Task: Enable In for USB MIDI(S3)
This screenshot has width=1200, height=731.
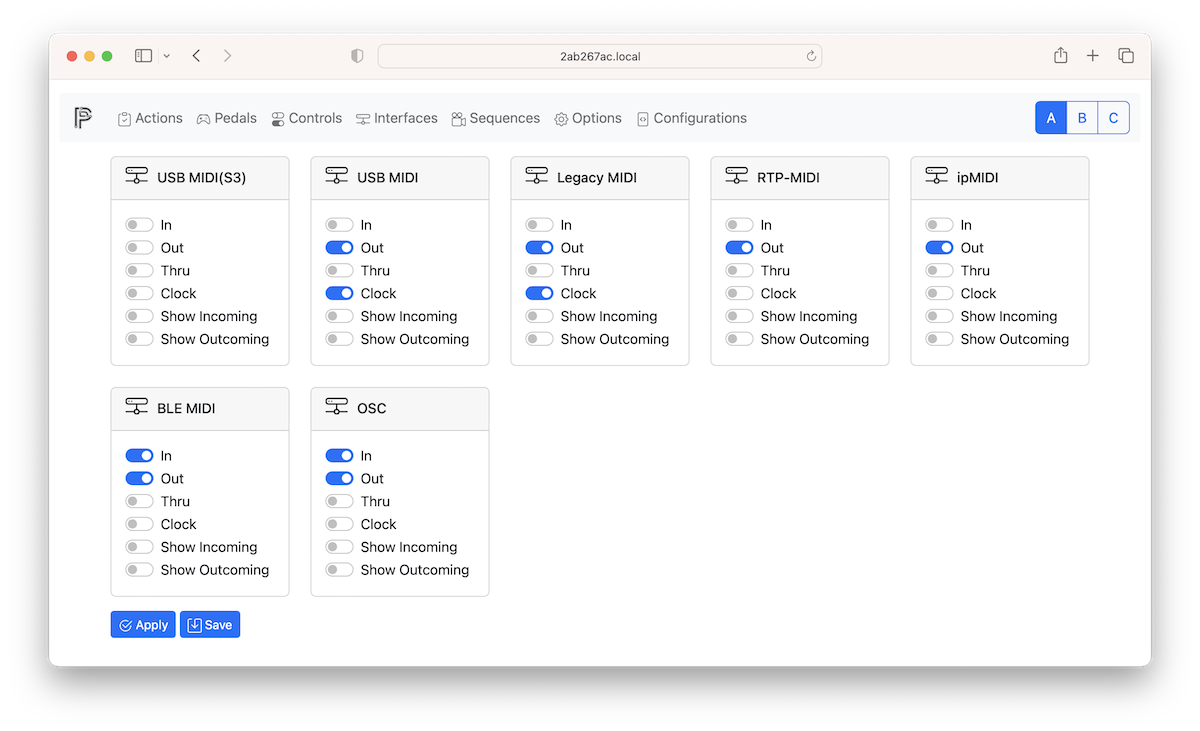Action: coord(139,225)
